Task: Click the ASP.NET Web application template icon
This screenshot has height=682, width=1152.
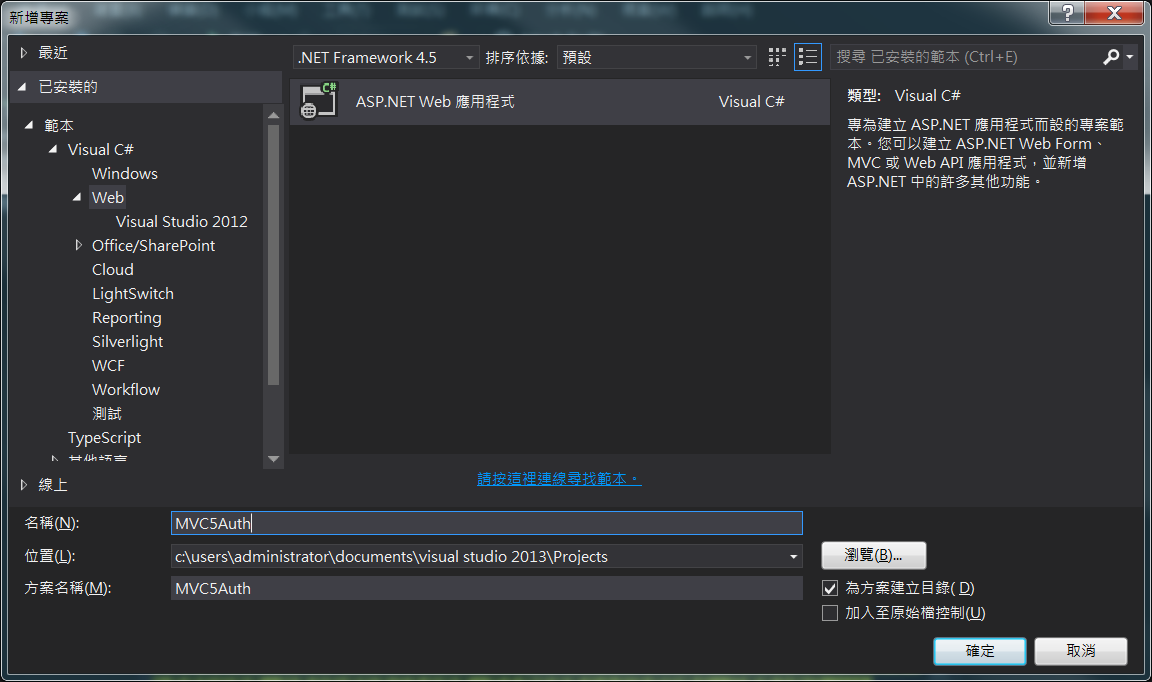Action: [319, 101]
